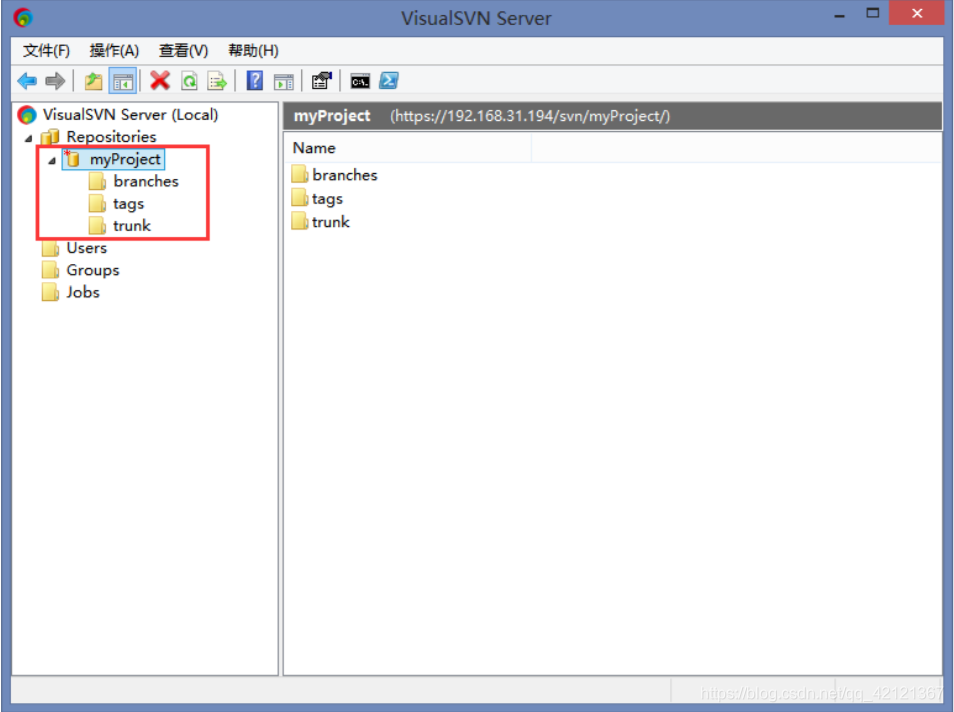The width and height of the screenshot is (954, 712).
Task: Refresh the view with the green refresh icon
Action: pyautogui.click(x=189, y=80)
